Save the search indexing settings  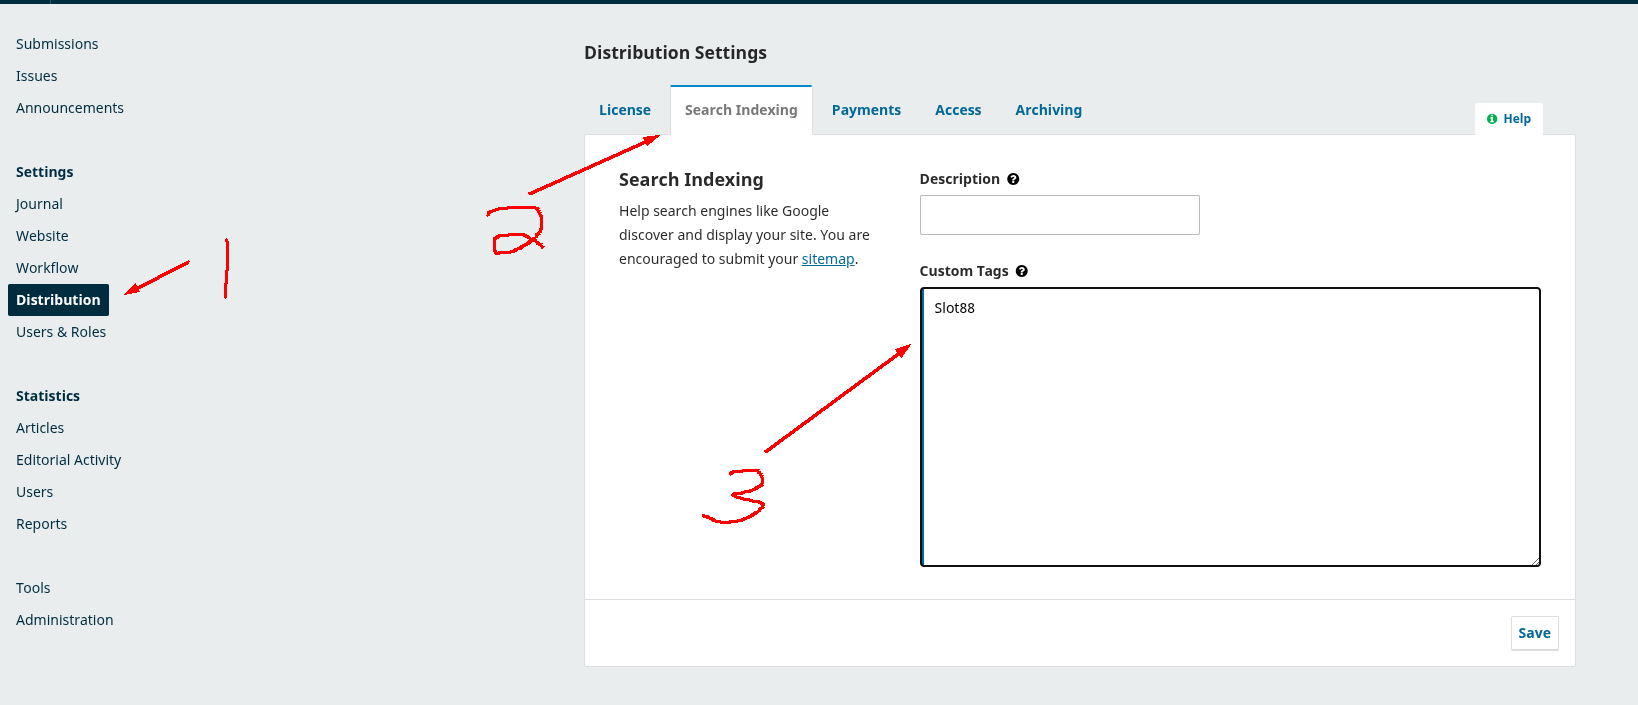[x=1534, y=633]
